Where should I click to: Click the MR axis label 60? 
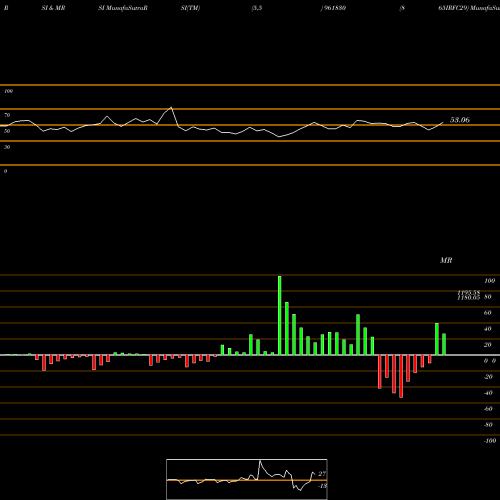click(x=488, y=313)
